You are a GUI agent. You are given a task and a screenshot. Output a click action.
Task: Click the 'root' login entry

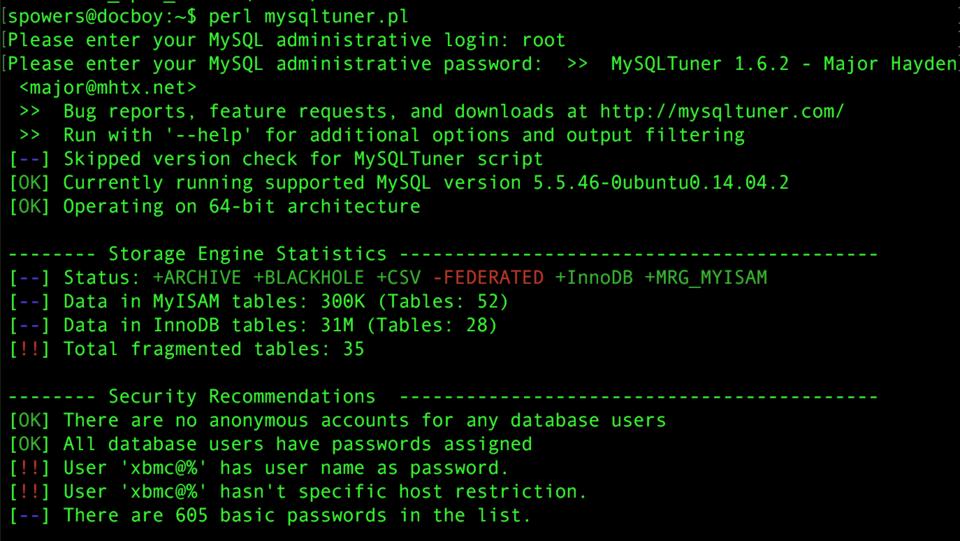(x=543, y=41)
